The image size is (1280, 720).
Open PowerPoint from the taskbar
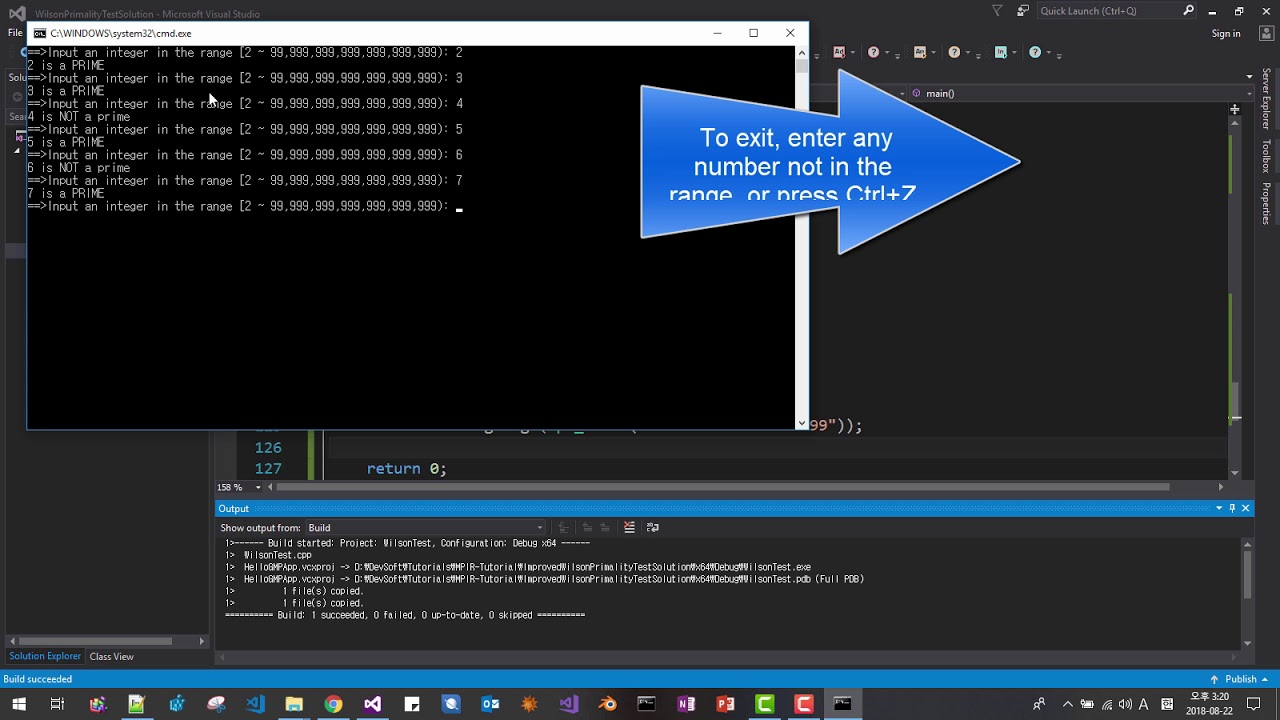(x=725, y=704)
